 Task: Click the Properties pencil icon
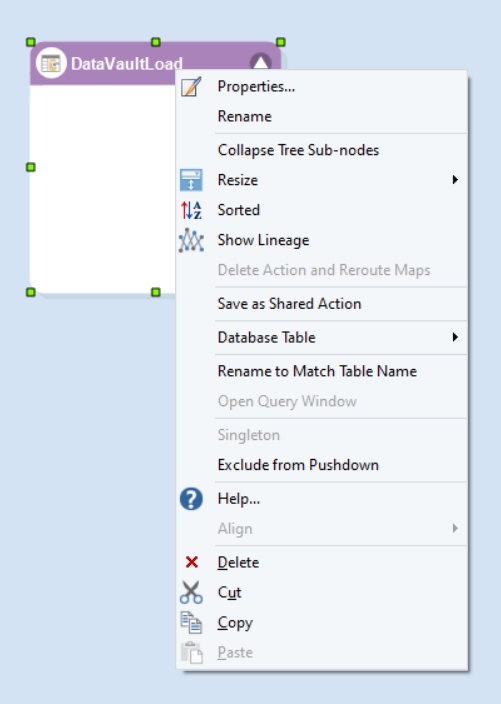pos(191,86)
